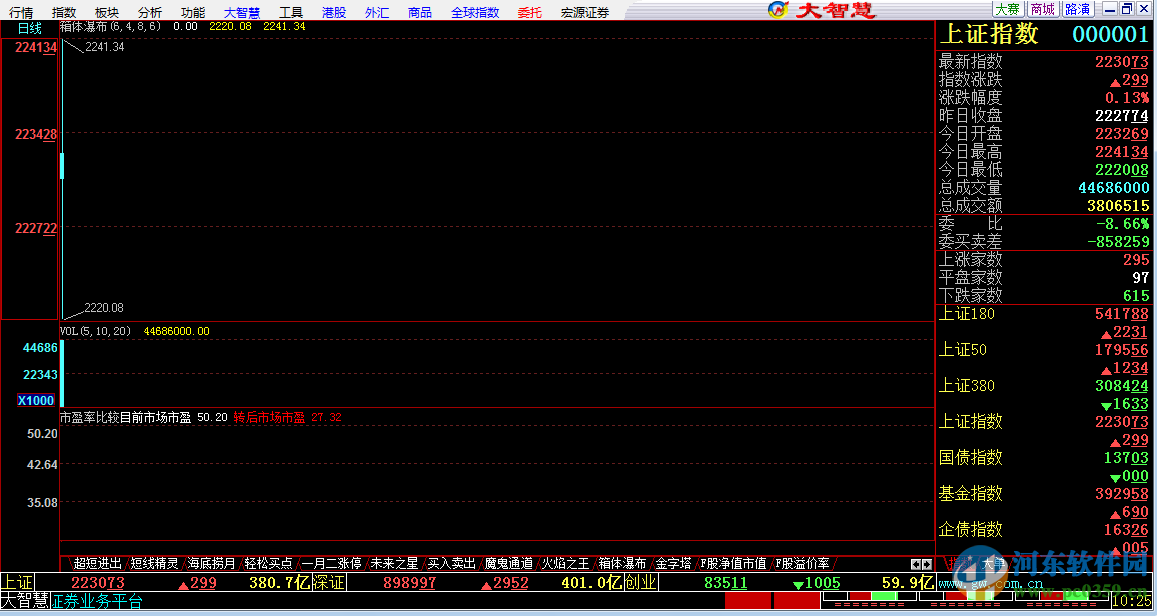Screen dimensions: 1157x616
Task: Select the 箱体瀑布 indicator tab
Action: click(x=622, y=563)
